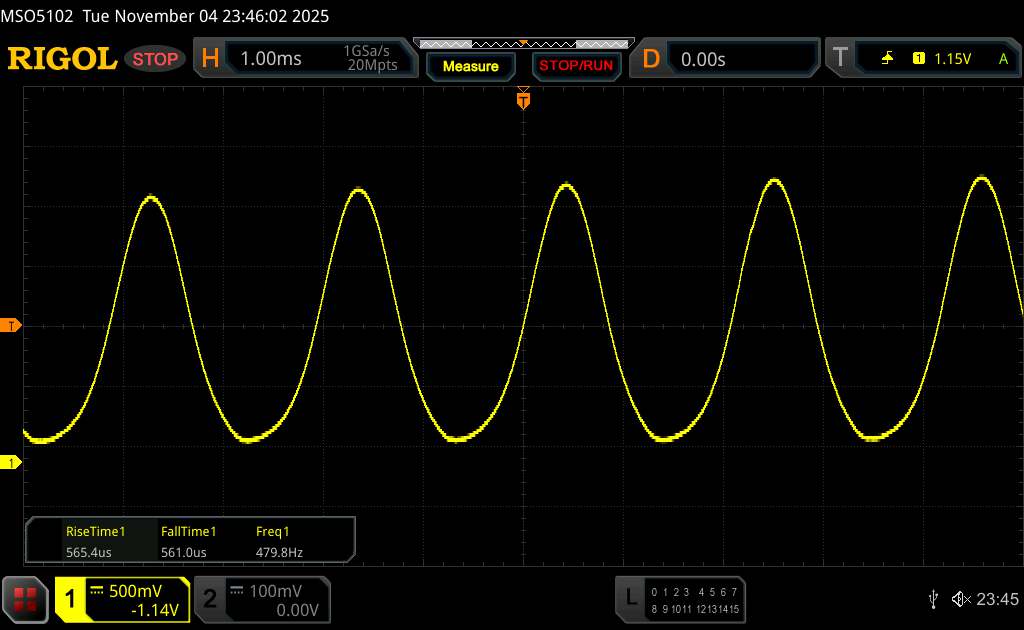Viewport: 1024px width, 630px height.
Task: Click the rising edge trigger icon
Action: pyautogui.click(x=887, y=59)
